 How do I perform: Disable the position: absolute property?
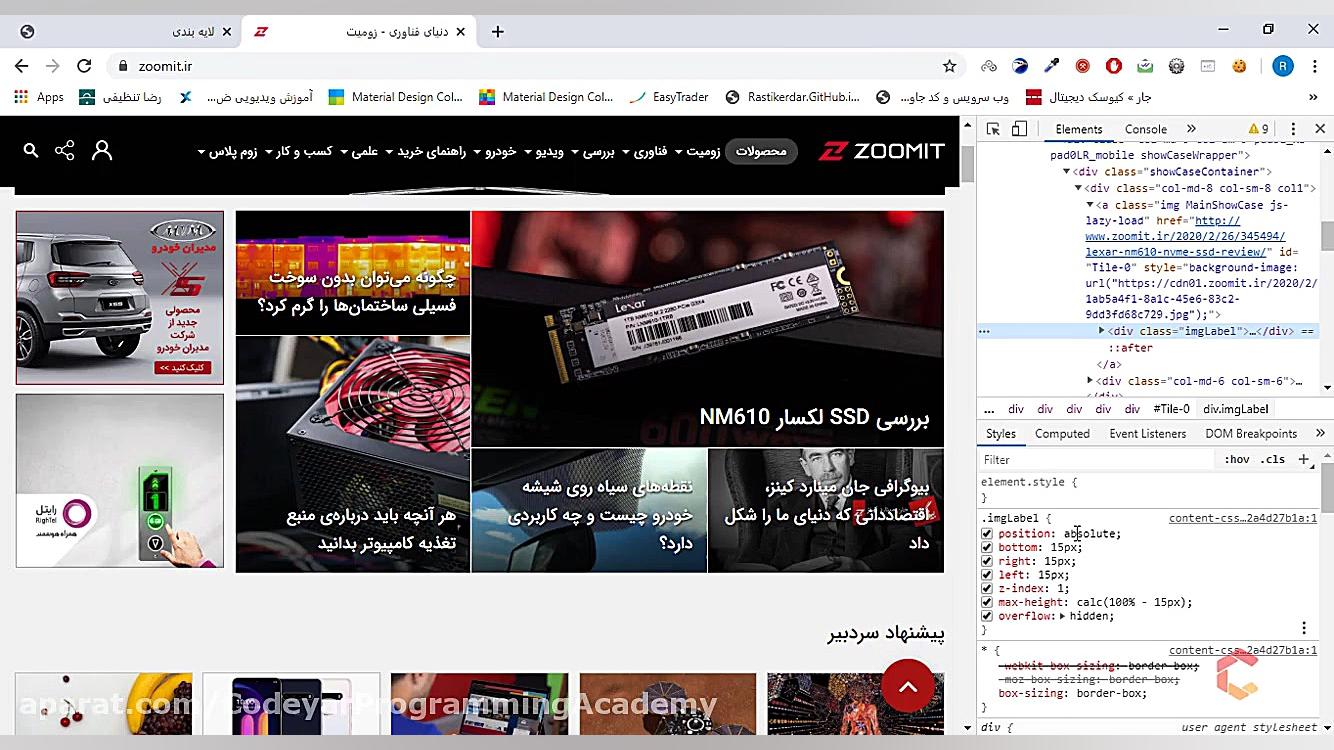986,533
